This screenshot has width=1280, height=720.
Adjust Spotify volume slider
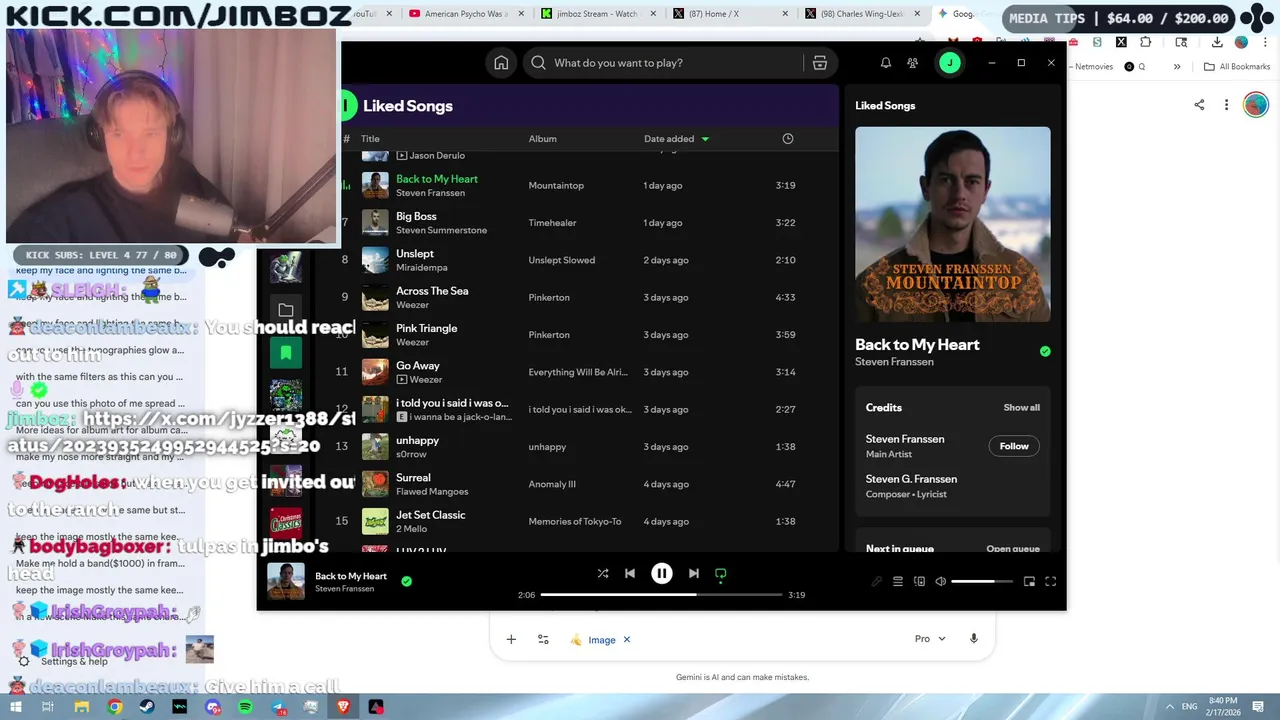coord(982,582)
